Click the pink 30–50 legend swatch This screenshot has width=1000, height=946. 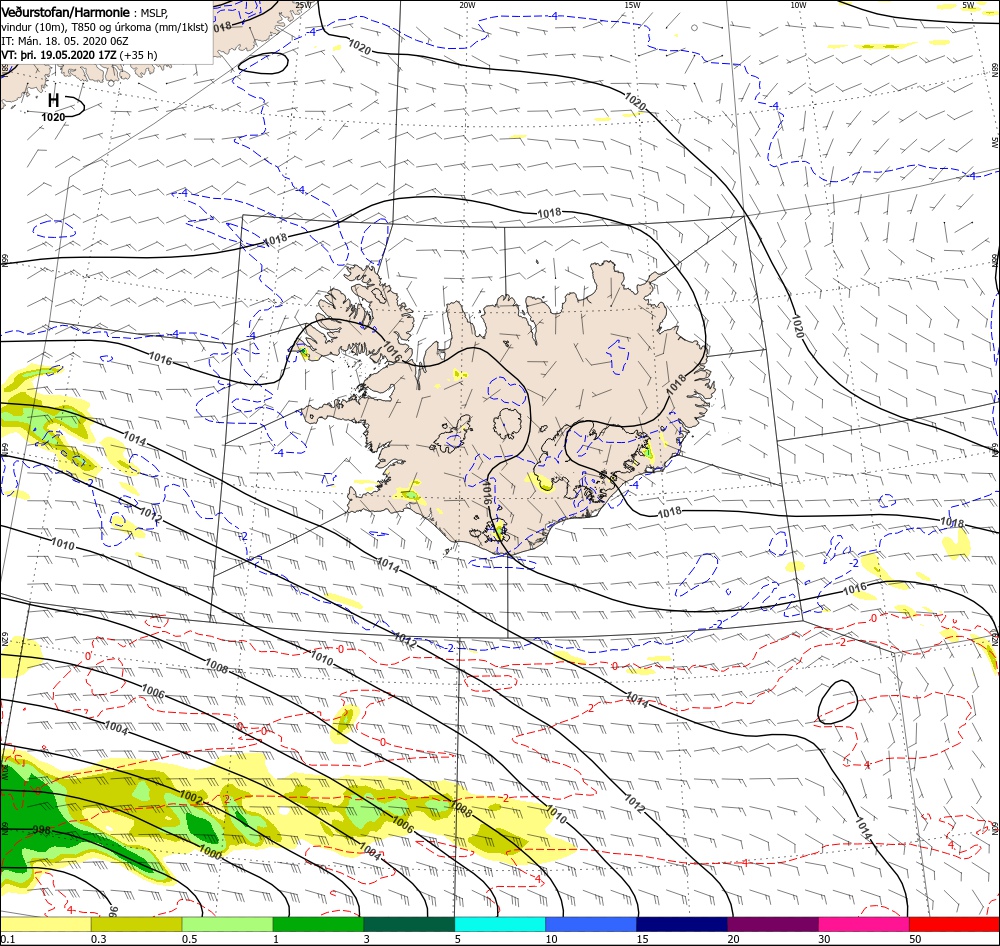point(864,924)
